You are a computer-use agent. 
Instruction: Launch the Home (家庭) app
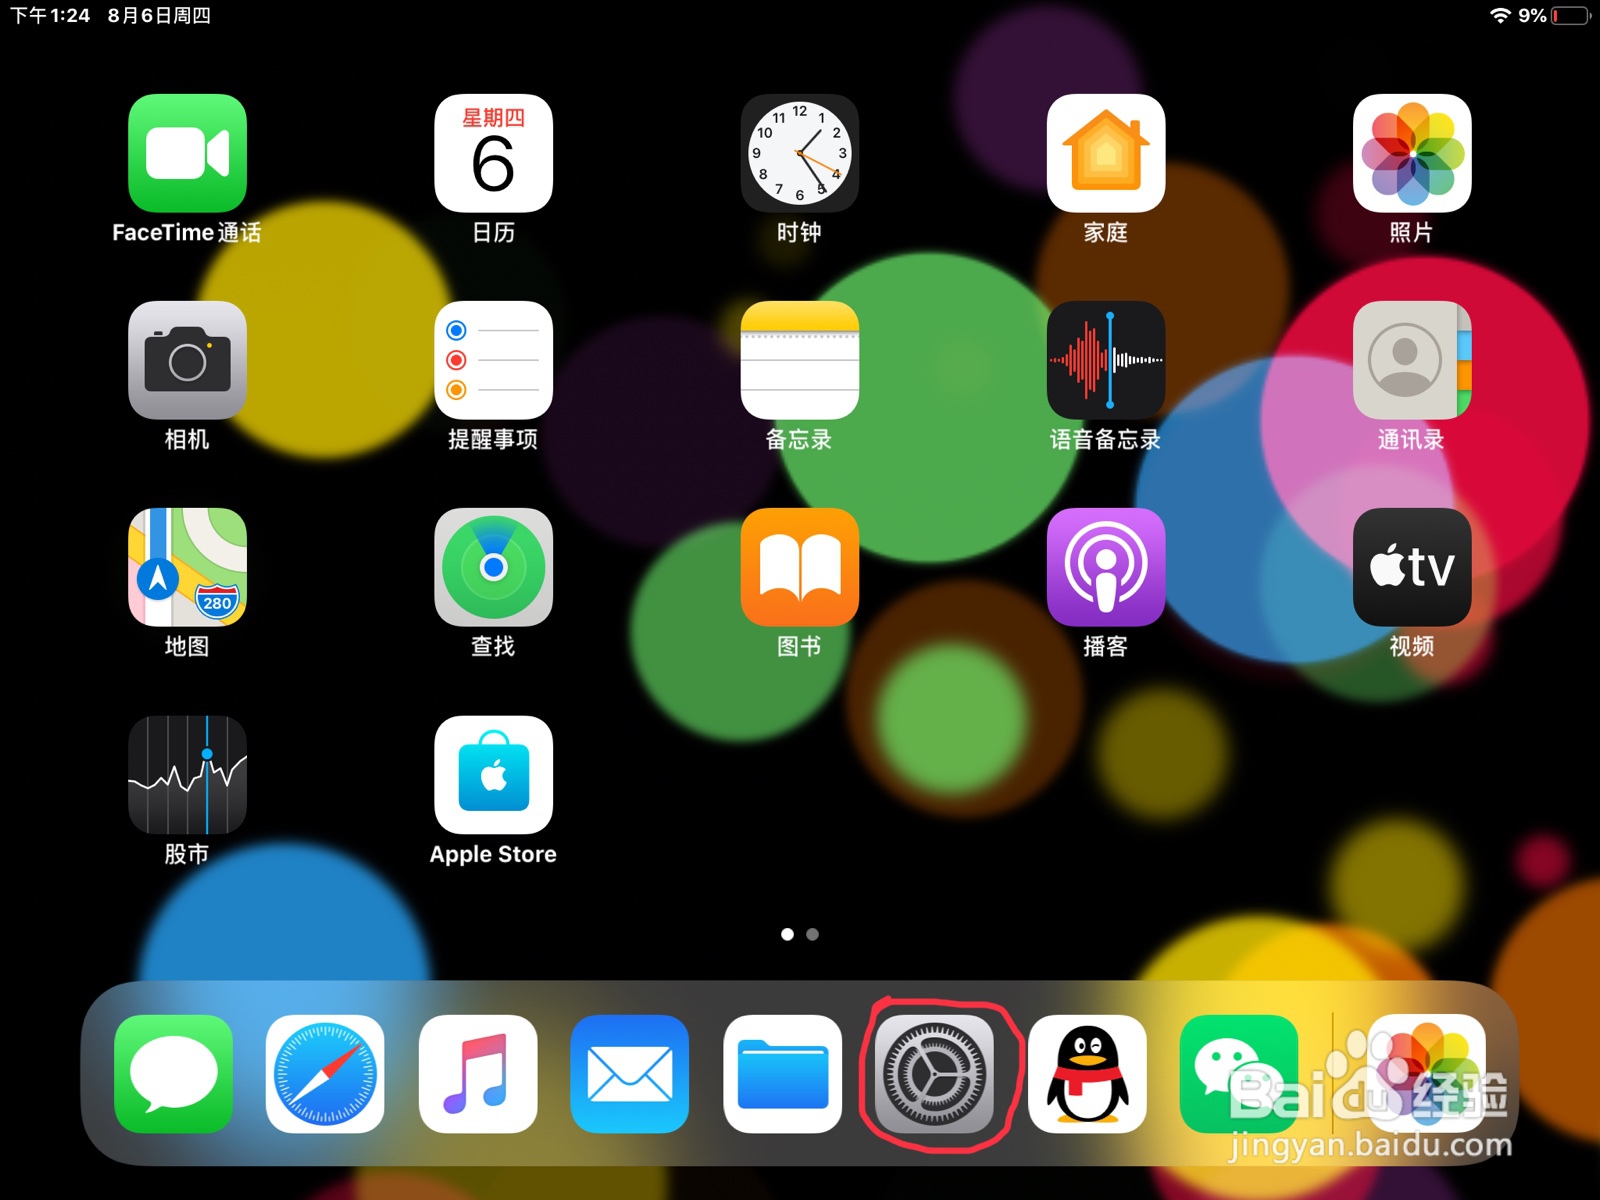(x=1105, y=153)
